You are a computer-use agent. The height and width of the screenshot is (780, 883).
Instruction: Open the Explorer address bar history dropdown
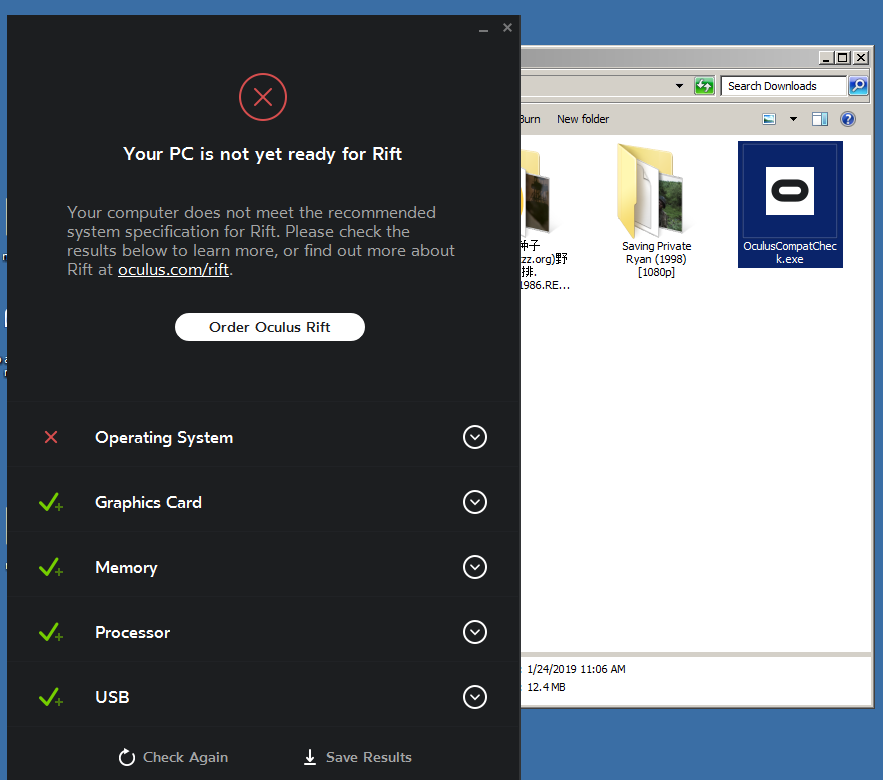(x=679, y=86)
